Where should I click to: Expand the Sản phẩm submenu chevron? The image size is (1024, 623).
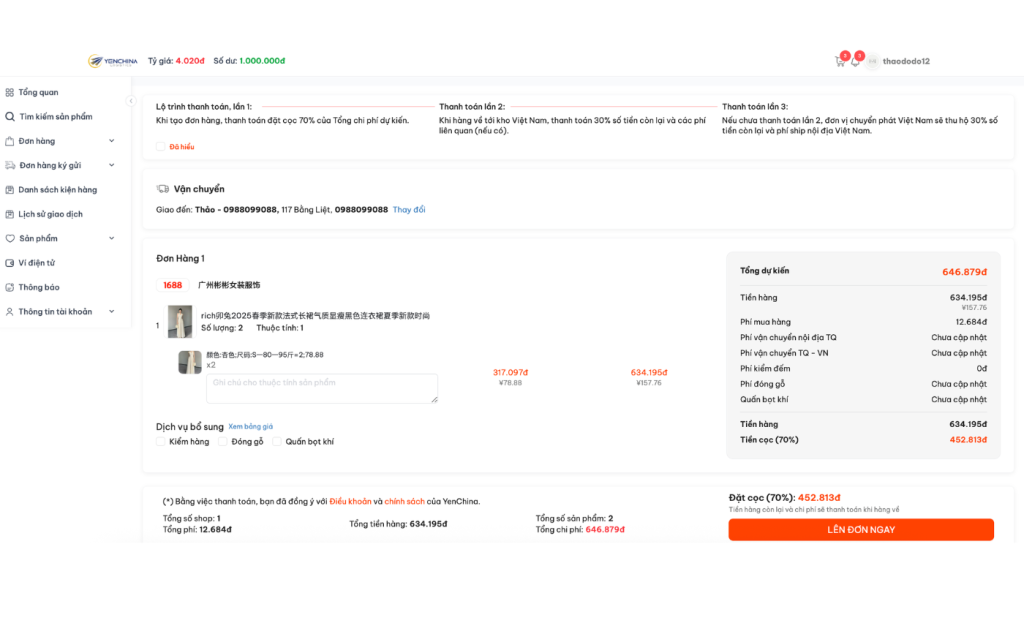(111, 239)
